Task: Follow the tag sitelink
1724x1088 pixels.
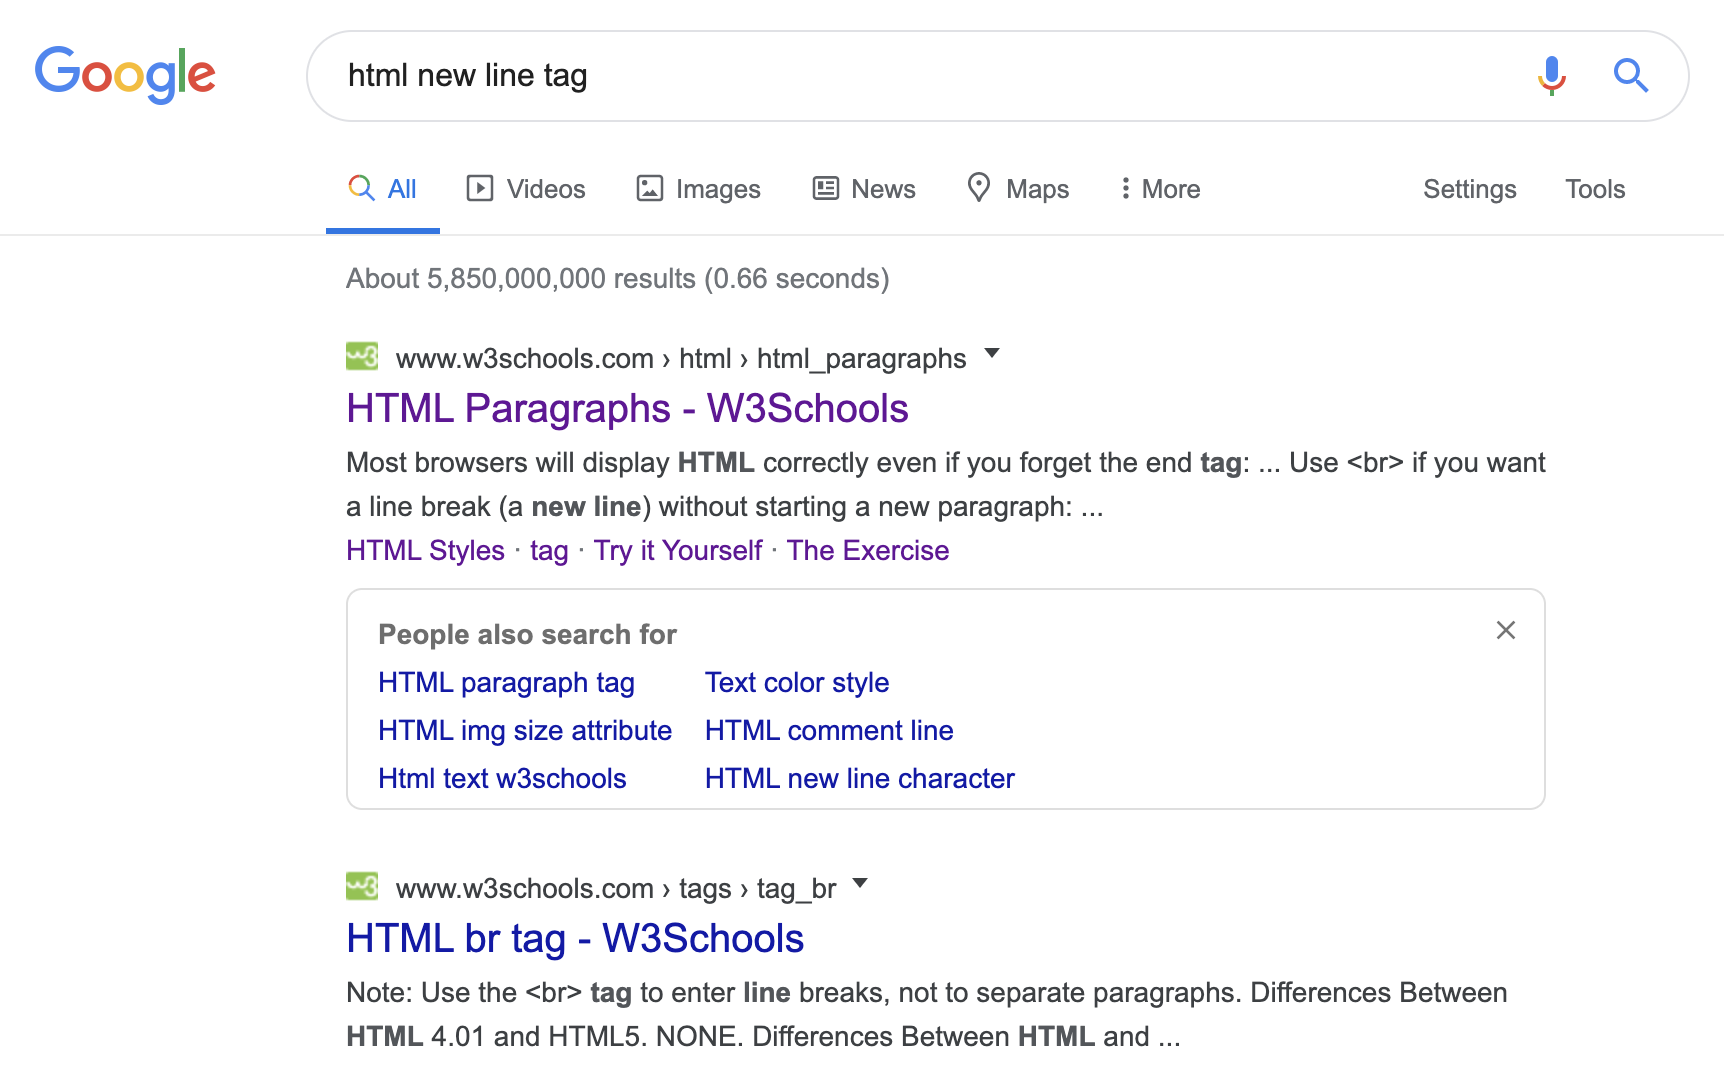Action: [549, 551]
